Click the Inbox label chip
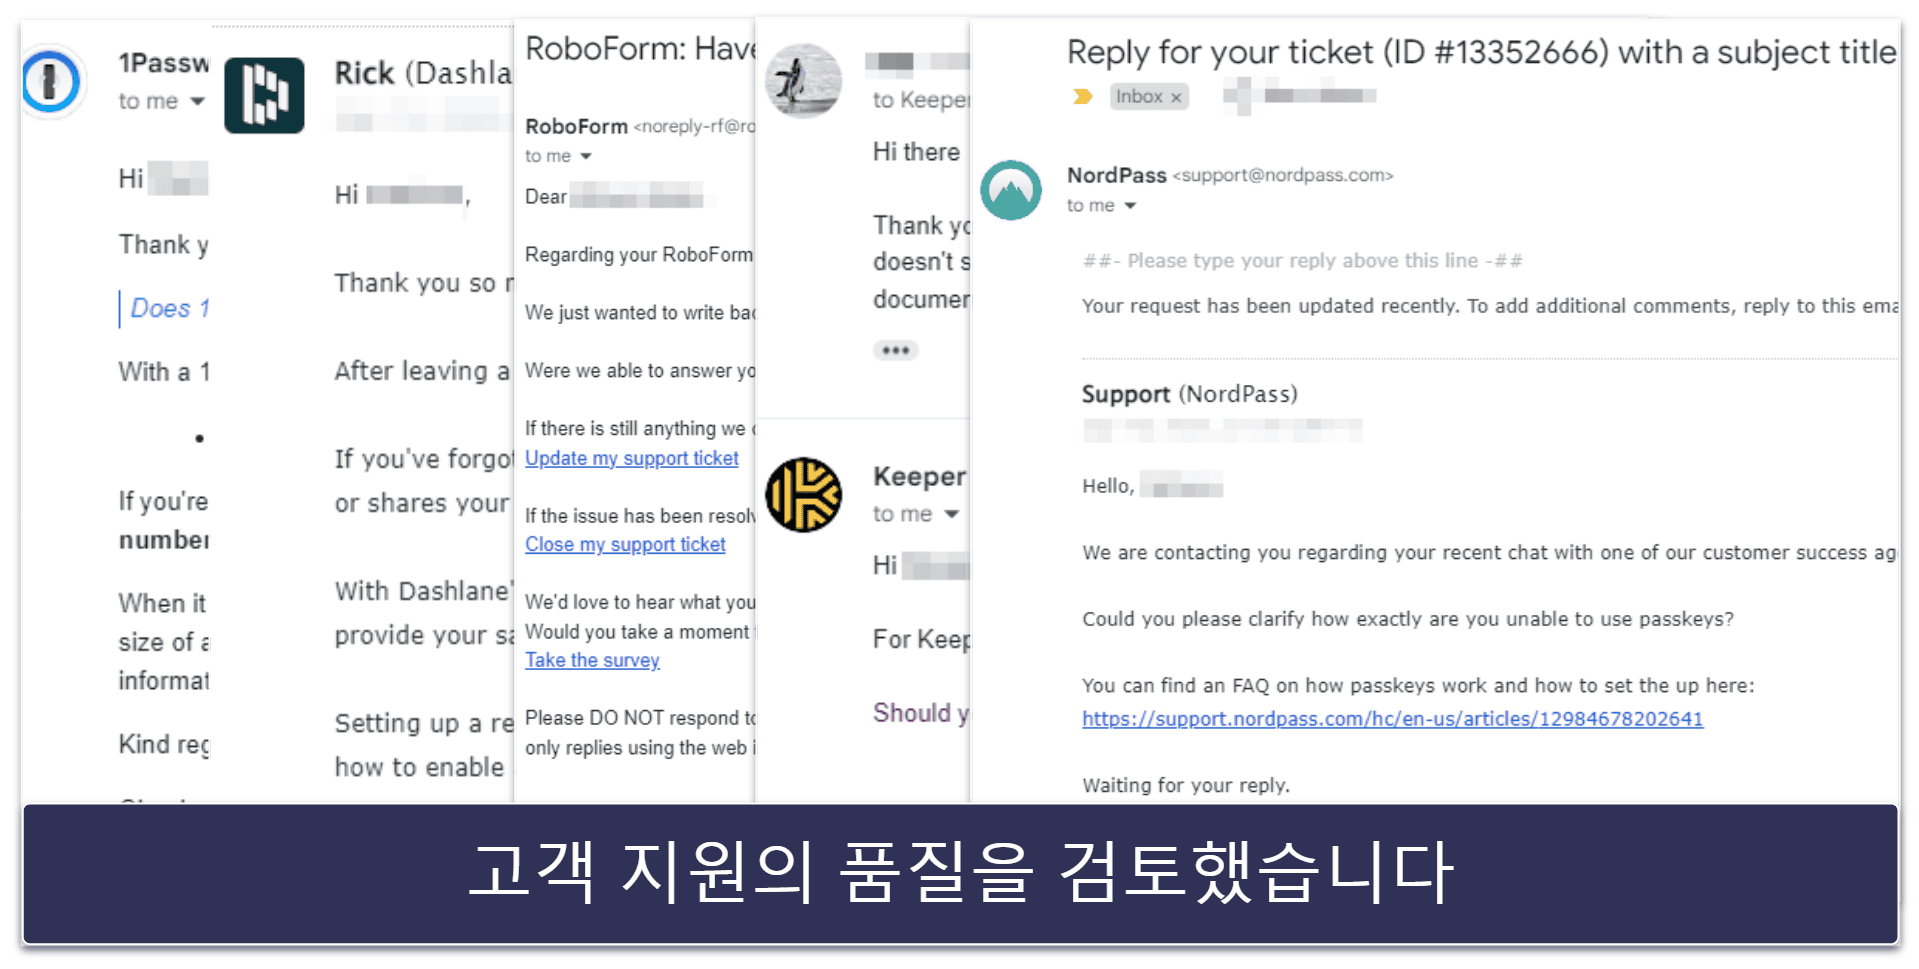 tap(1148, 96)
